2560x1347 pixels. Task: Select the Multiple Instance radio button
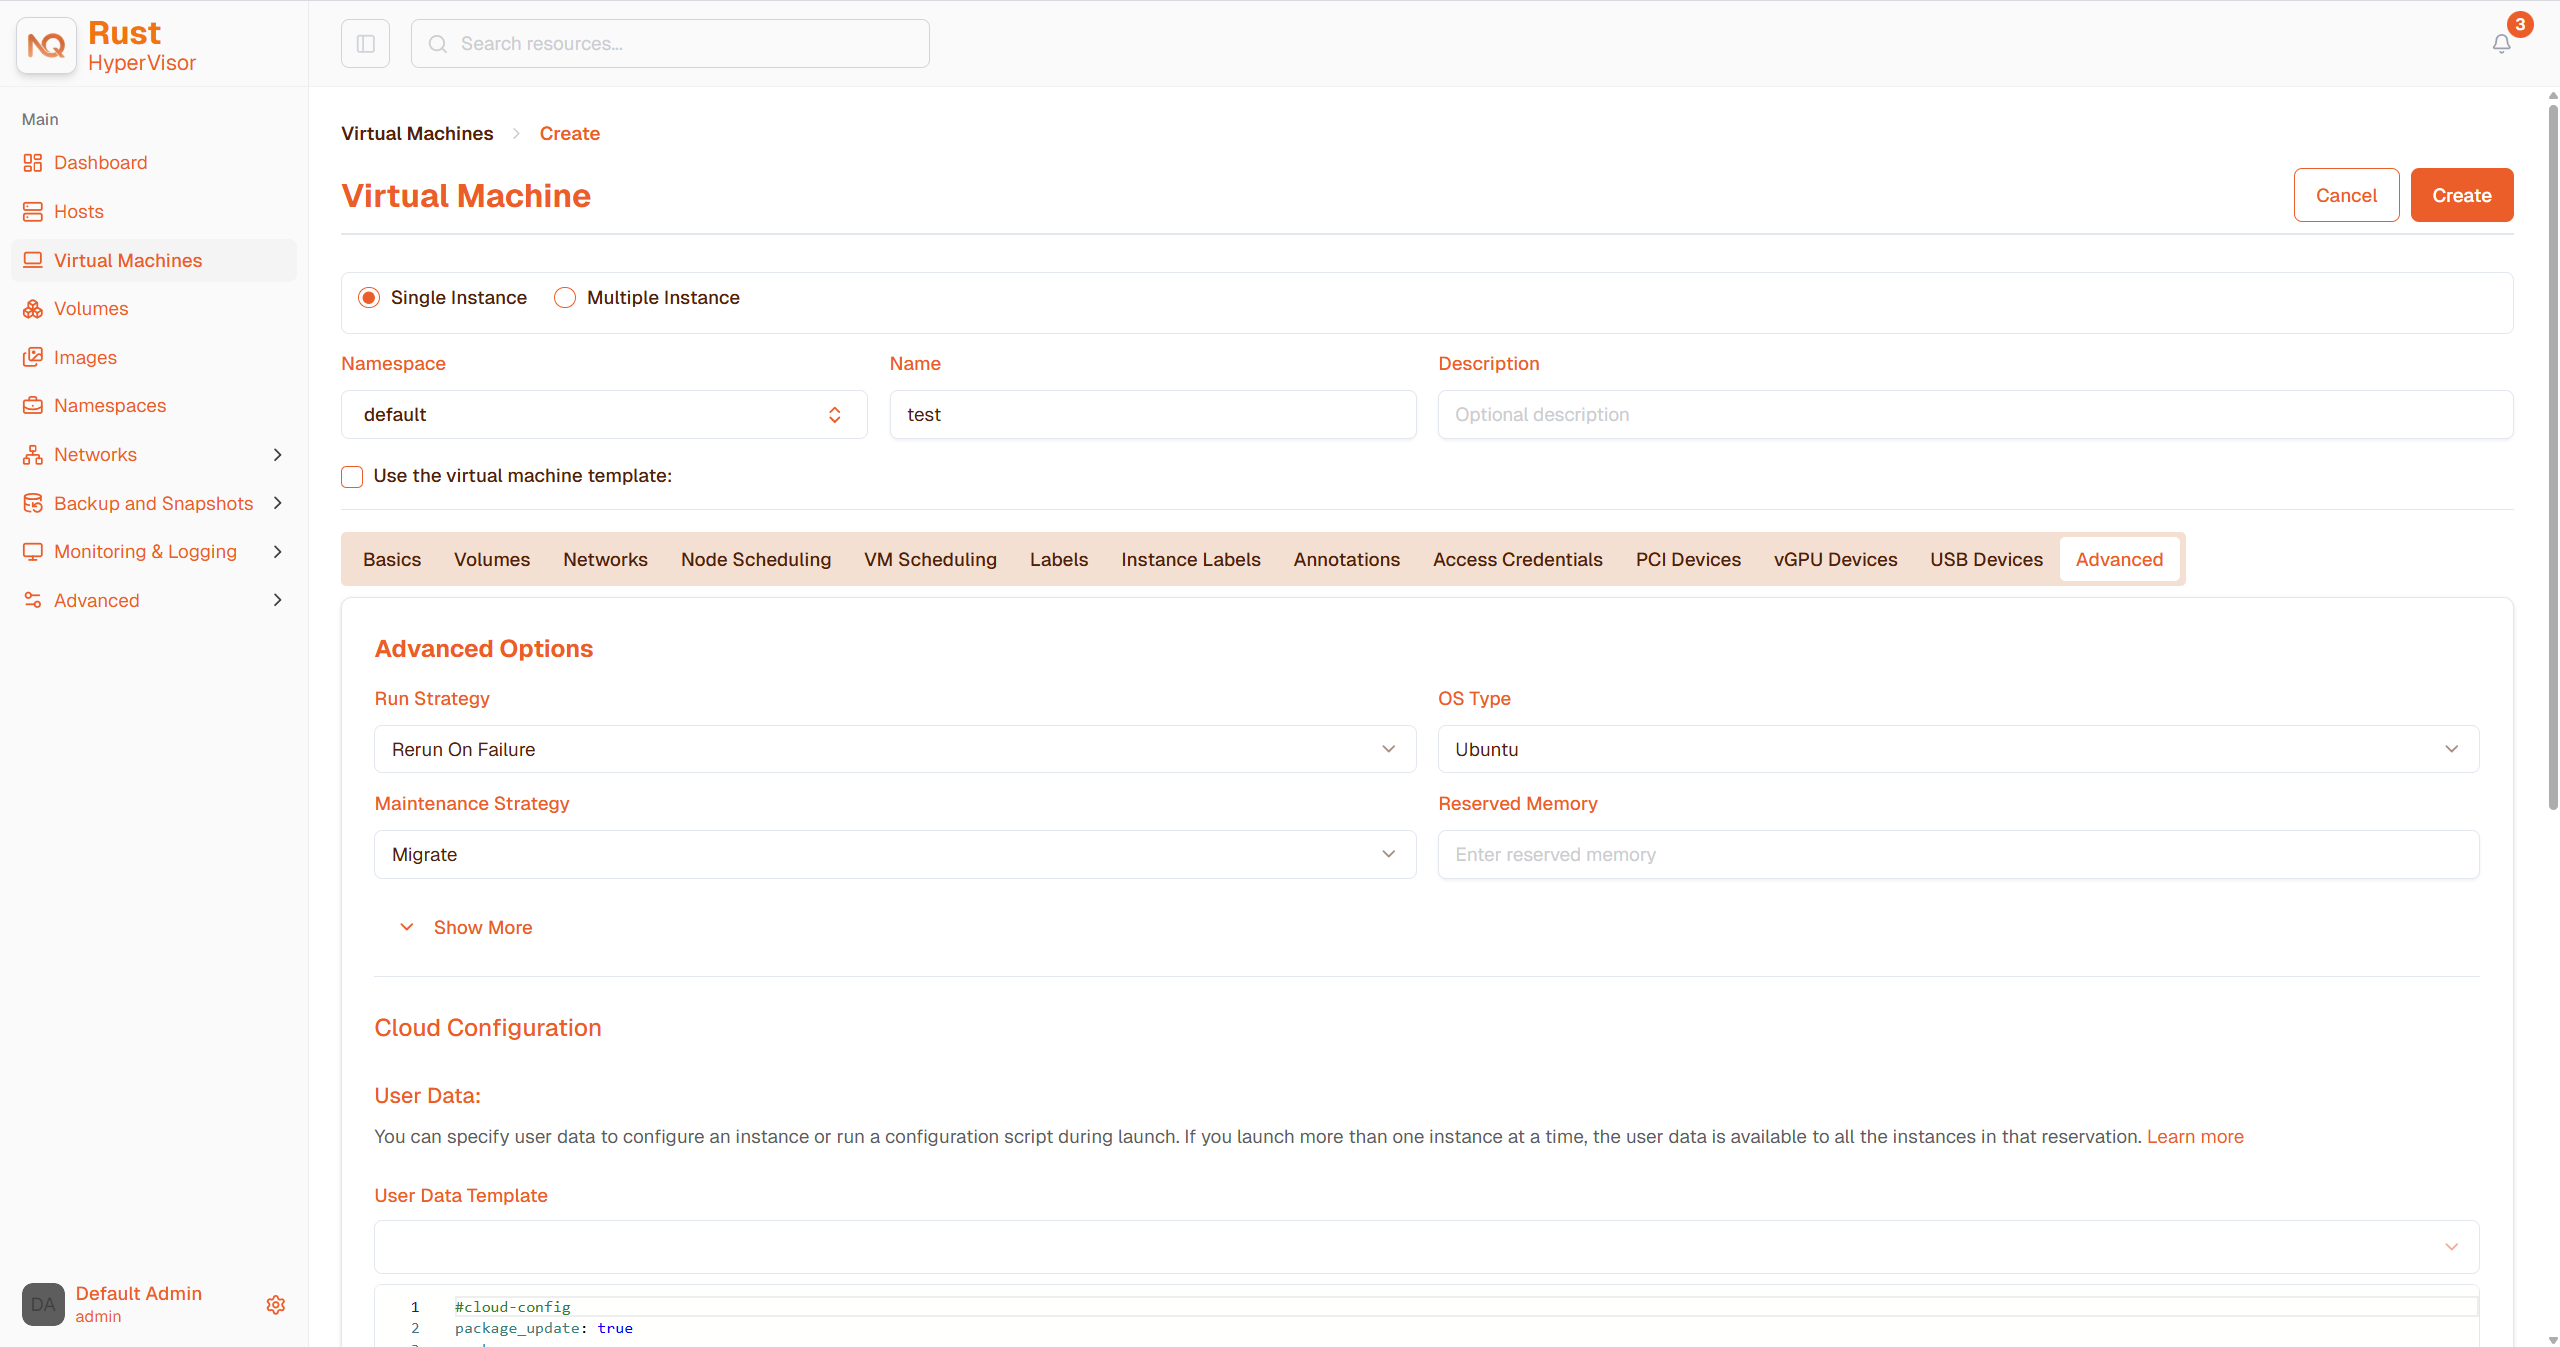click(565, 298)
